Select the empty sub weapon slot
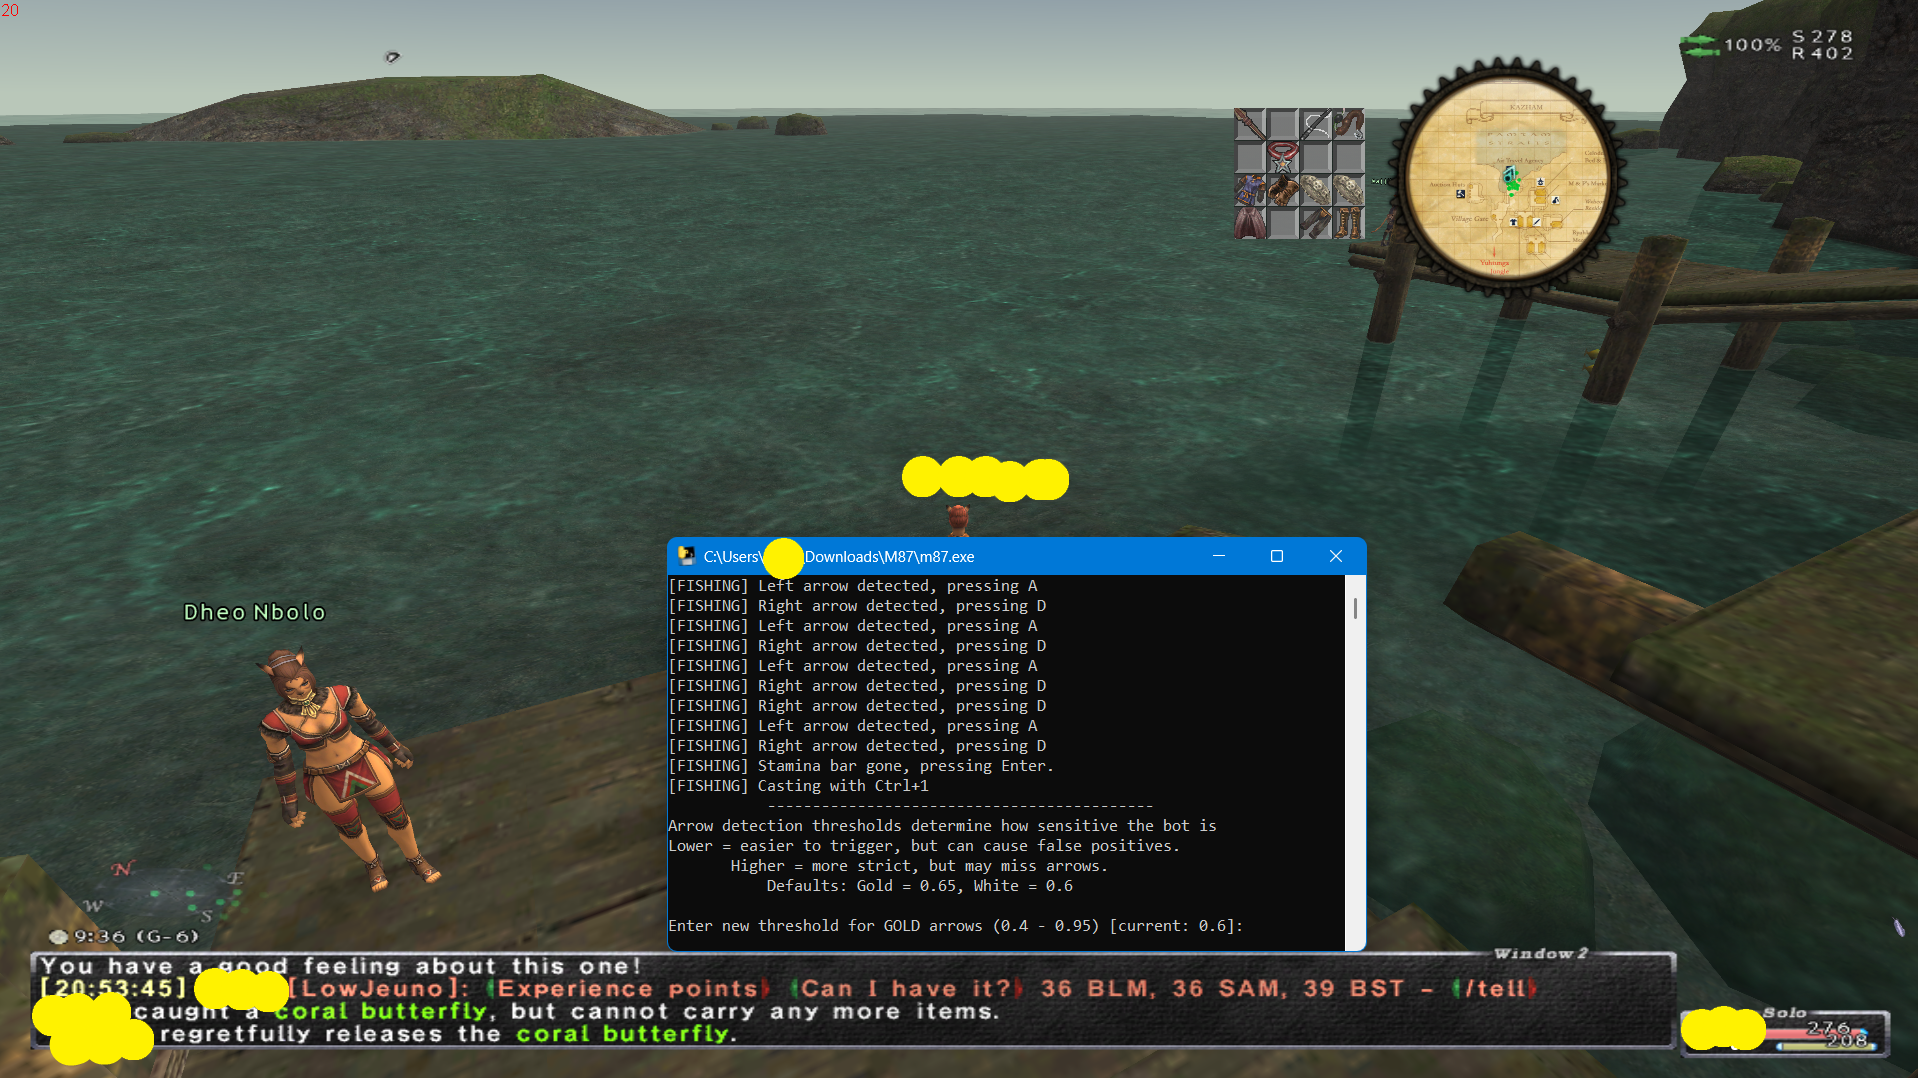1918x1078 pixels. pos(1283,124)
